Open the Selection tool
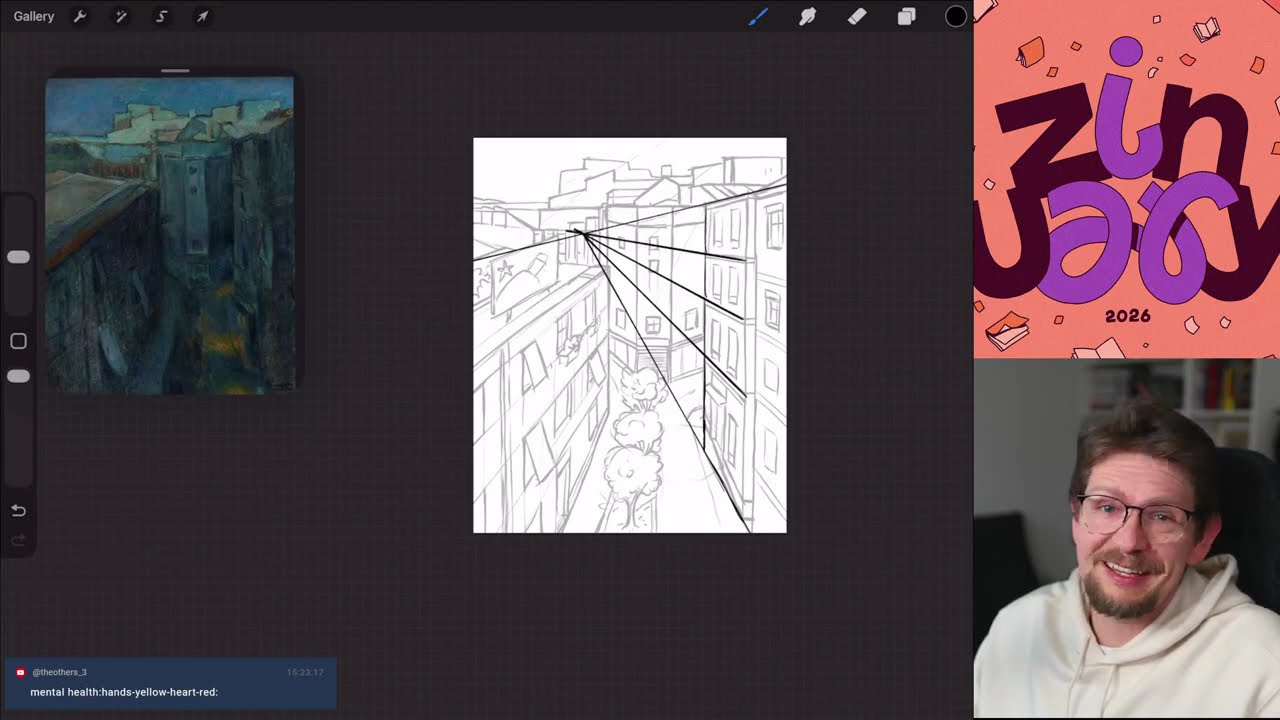 [161, 16]
